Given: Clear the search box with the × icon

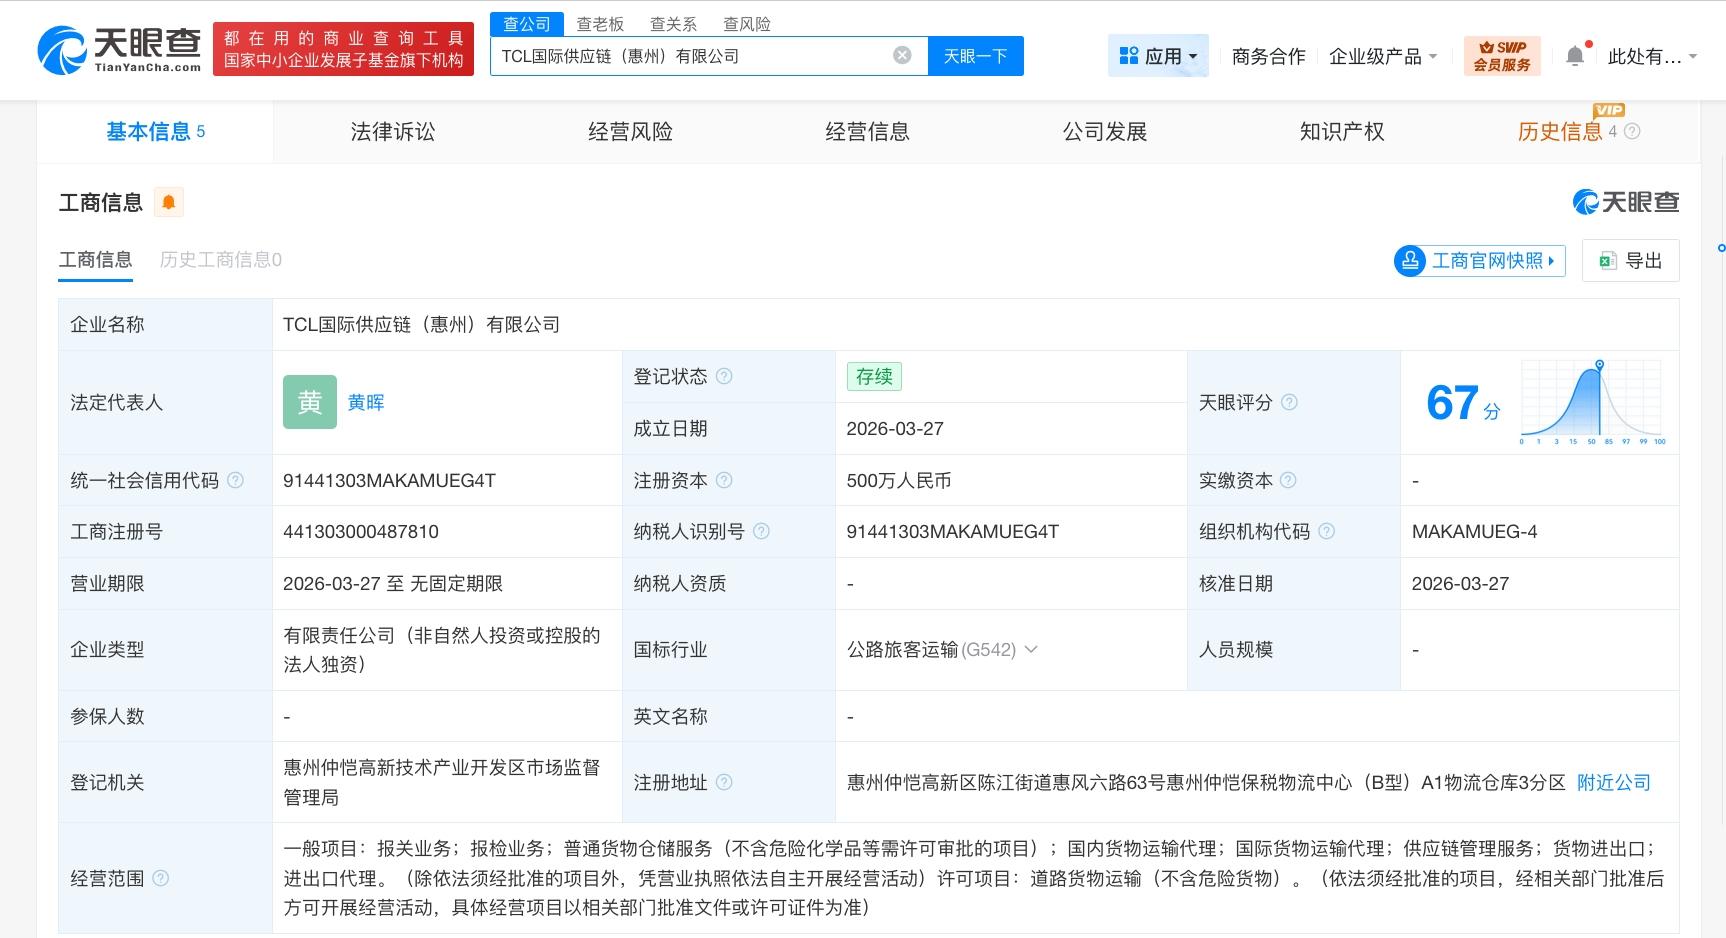Looking at the screenshot, I should click(903, 56).
